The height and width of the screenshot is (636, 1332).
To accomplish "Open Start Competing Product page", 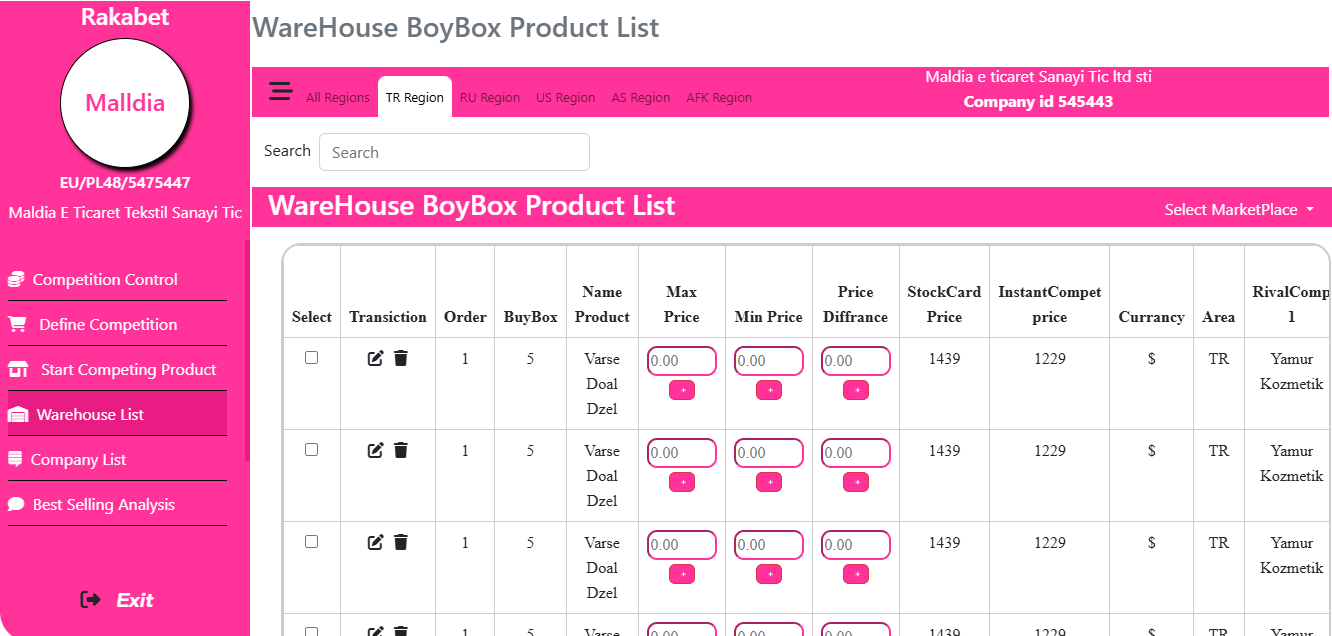I will click(x=128, y=370).
